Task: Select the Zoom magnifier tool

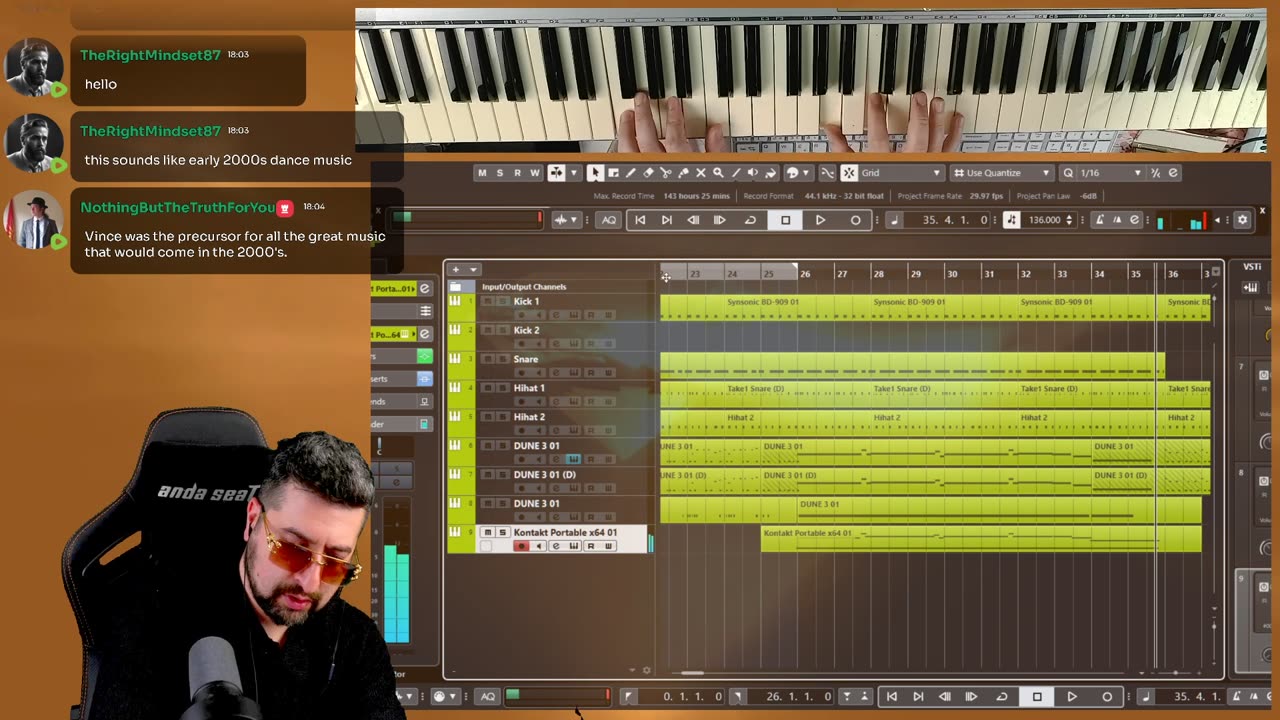Action: point(718,173)
